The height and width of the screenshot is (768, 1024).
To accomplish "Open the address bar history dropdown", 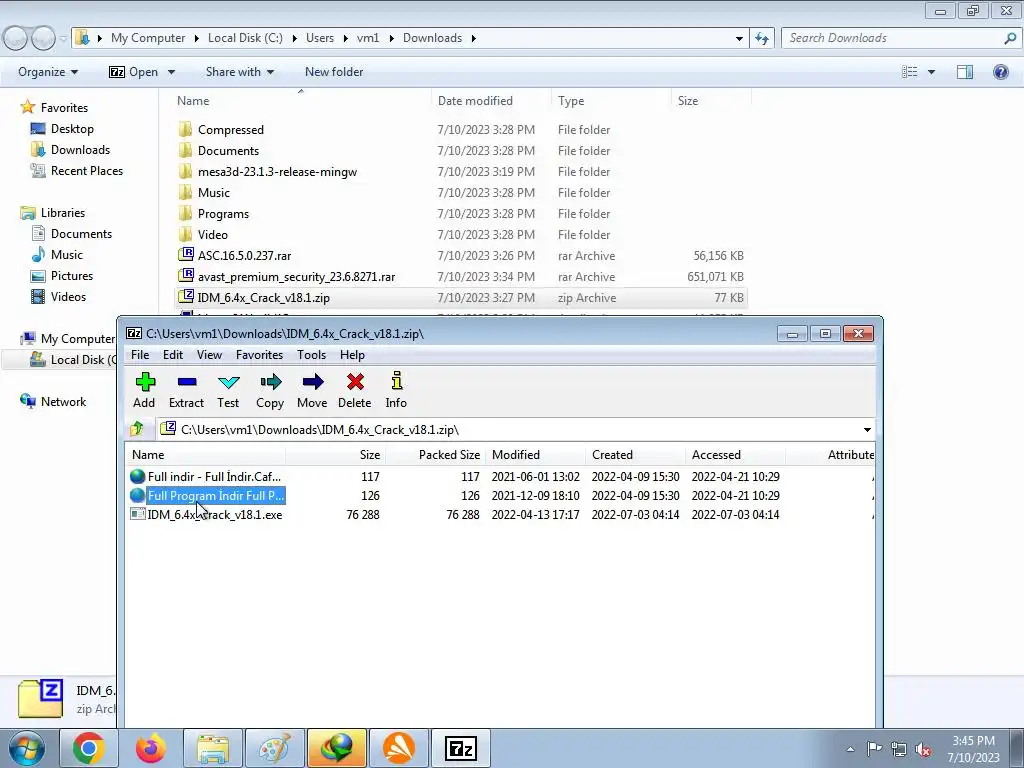I will pos(739,38).
